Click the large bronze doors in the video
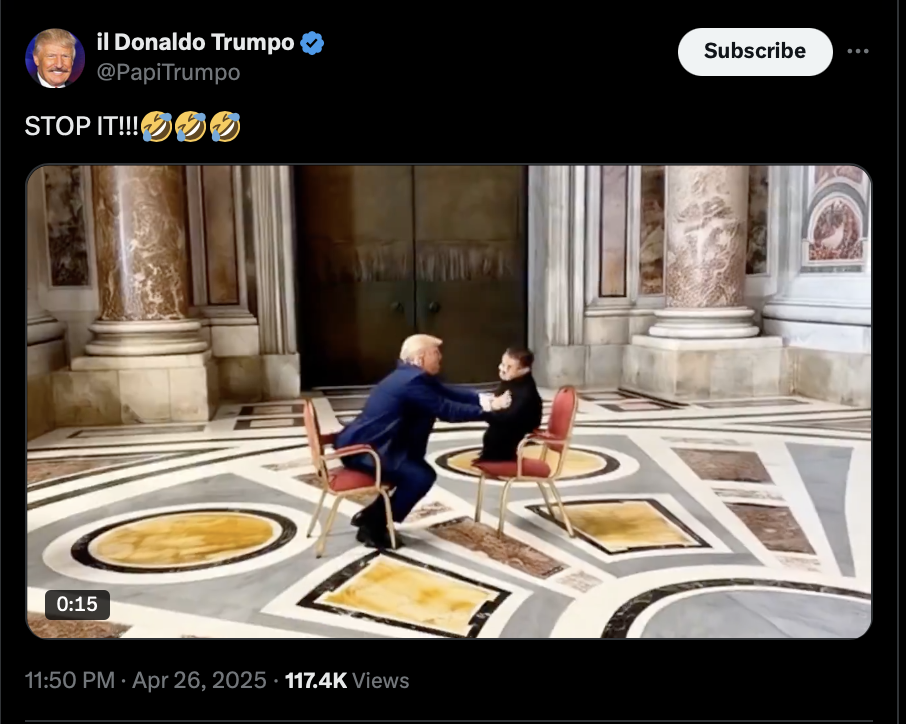This screenshot has height=724, width=906. pos(411,276)
